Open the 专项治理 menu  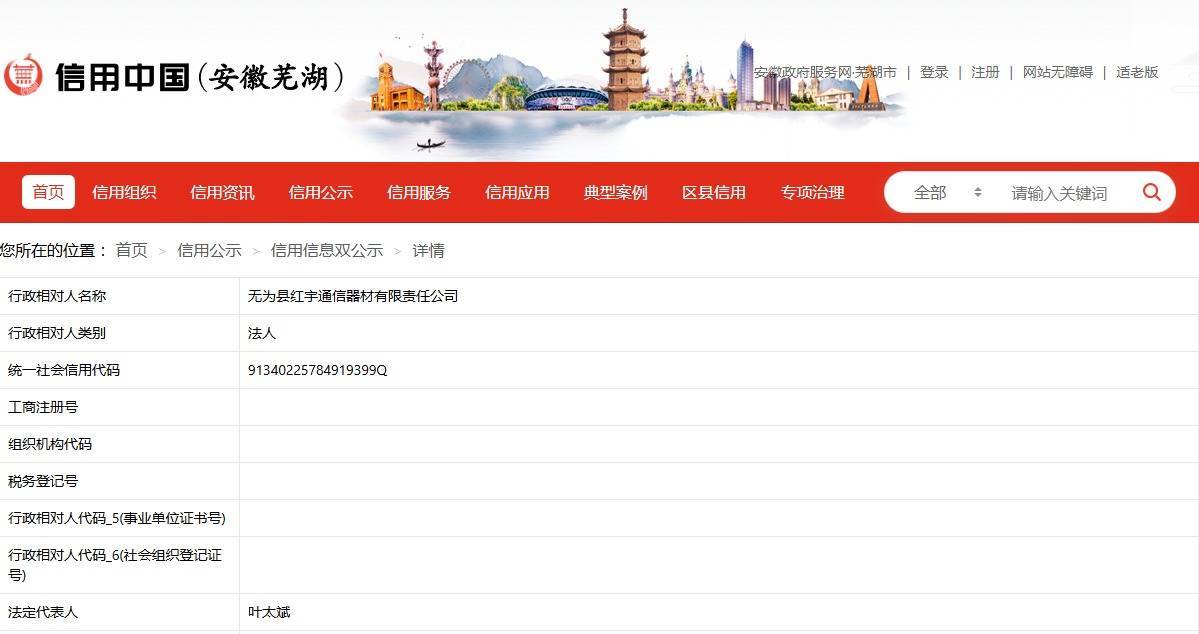(811, 192)
